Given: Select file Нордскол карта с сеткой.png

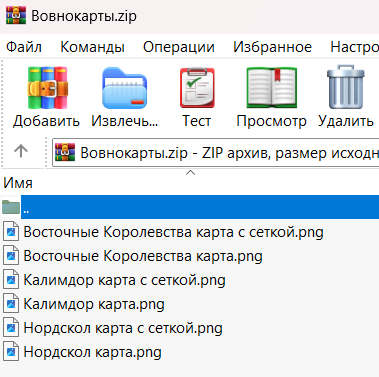Looking at the screenshot, I should pyautogui.click(x=123, y=328).
